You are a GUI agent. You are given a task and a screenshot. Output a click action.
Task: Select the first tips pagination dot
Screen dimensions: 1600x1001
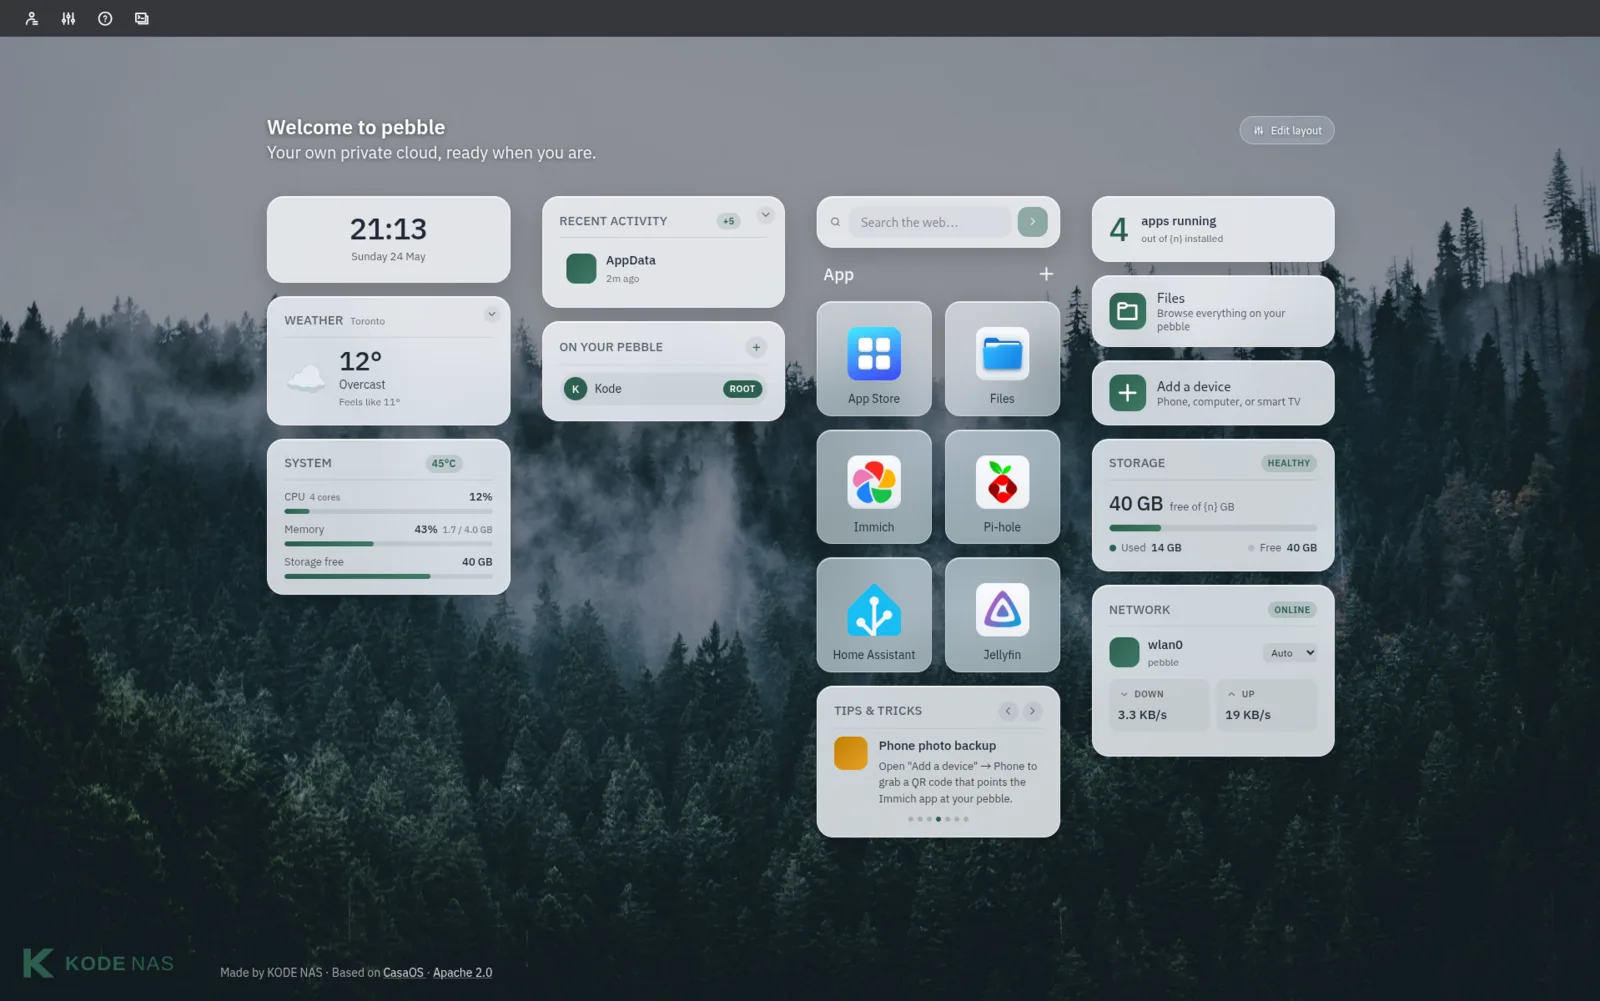910,819
